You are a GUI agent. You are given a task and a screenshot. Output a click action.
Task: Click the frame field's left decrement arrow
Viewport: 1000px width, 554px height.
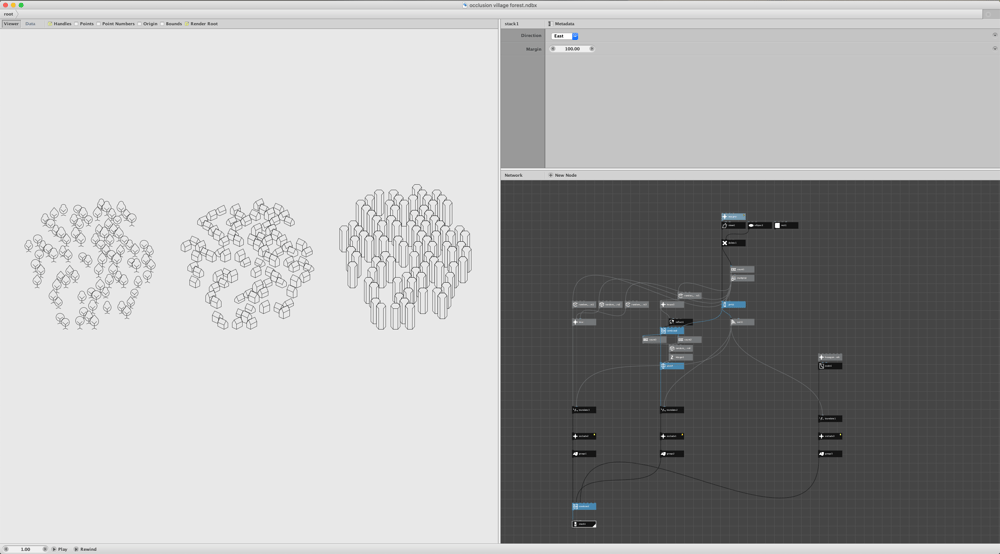coord(6,549)
